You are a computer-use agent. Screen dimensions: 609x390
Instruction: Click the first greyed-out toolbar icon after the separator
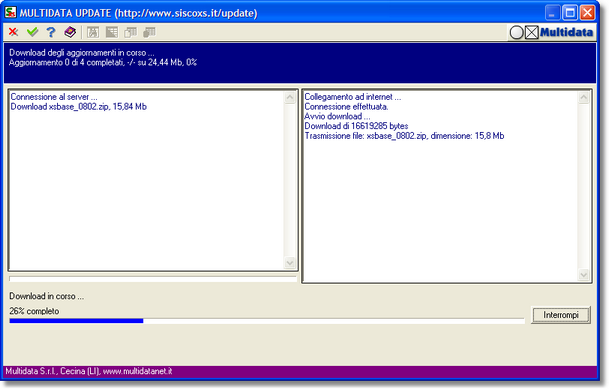93,32
